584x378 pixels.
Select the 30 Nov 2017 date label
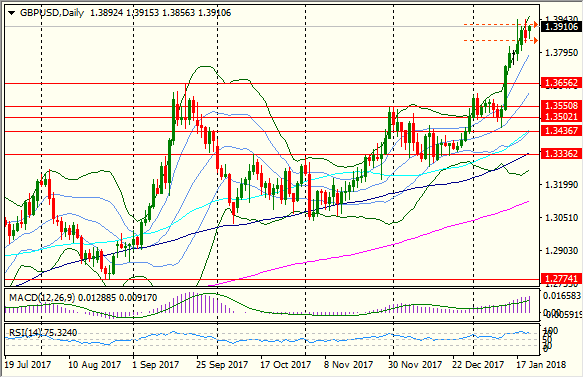point(415,364)
